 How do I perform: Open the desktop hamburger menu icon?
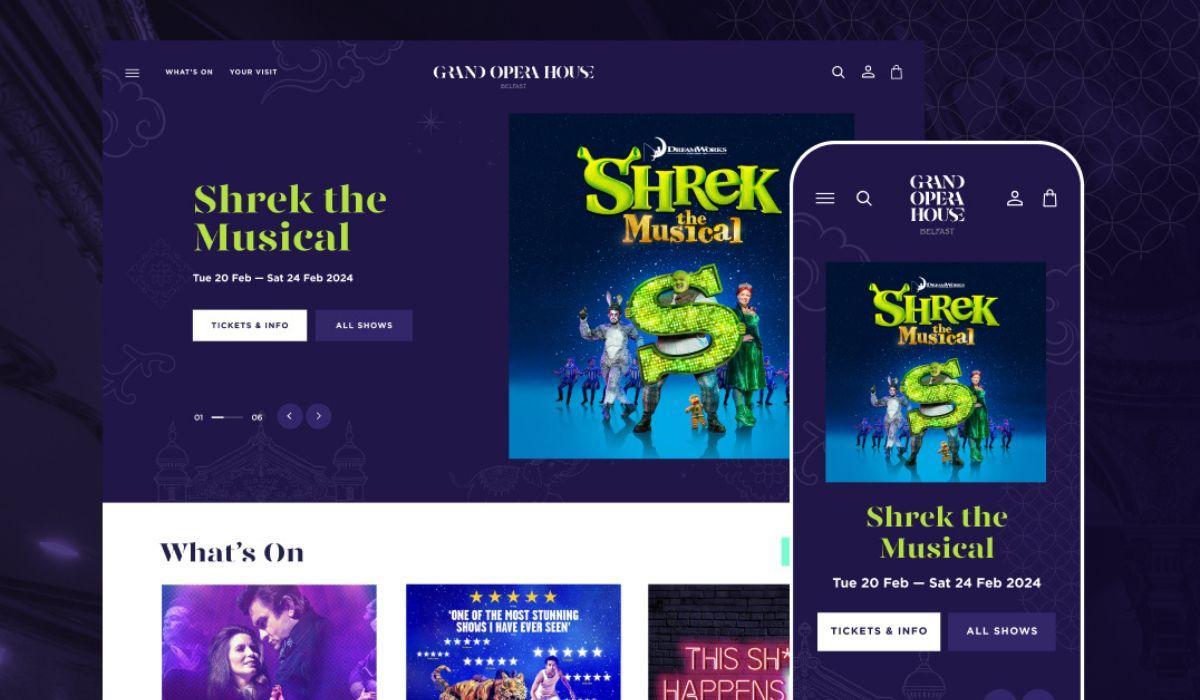(x=132, y=73)
